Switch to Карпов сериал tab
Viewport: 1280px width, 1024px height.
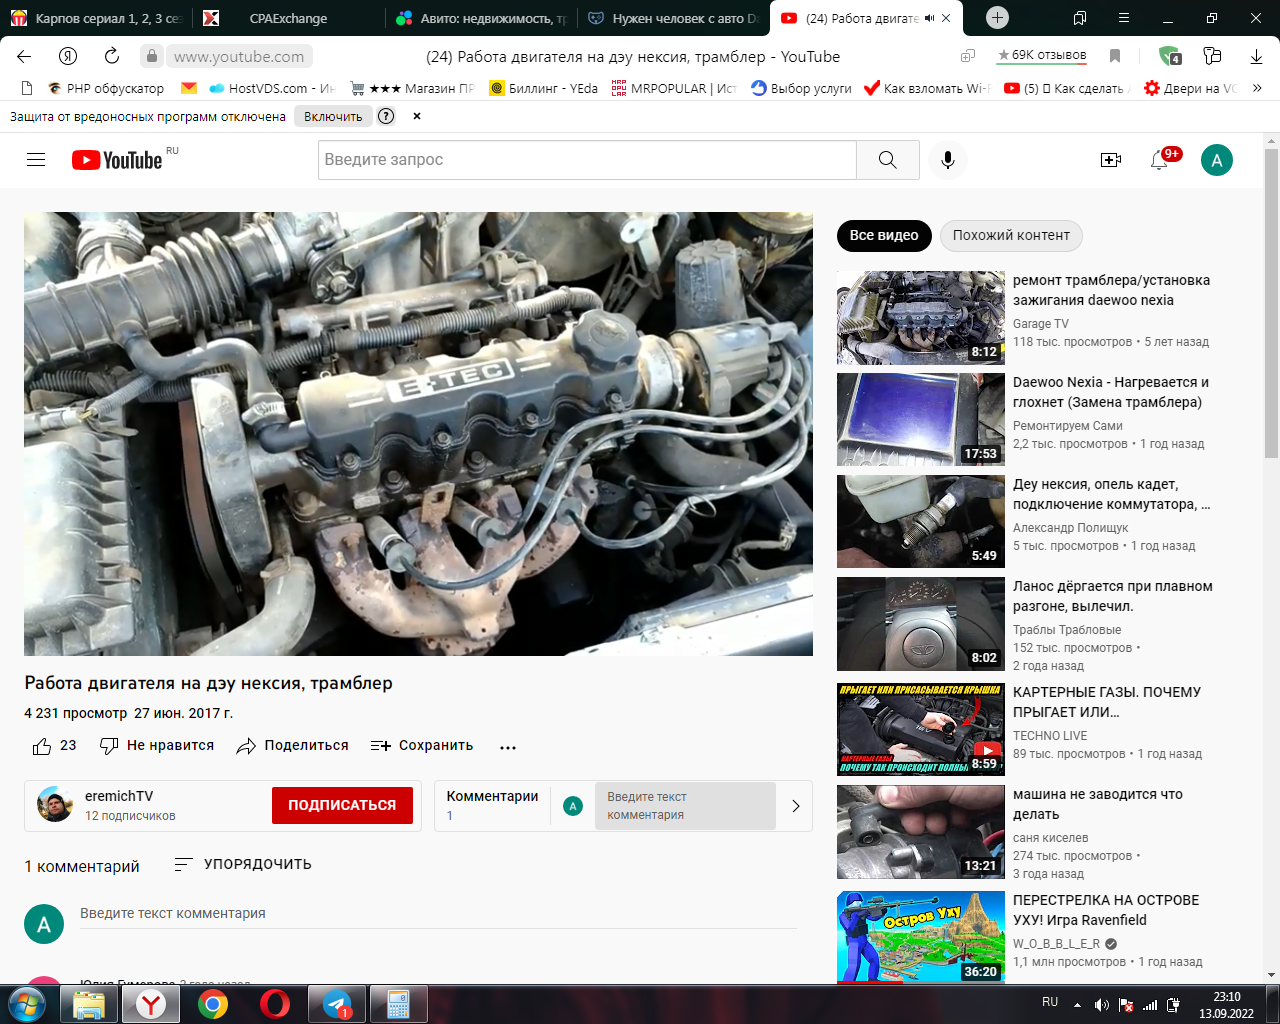97,18
